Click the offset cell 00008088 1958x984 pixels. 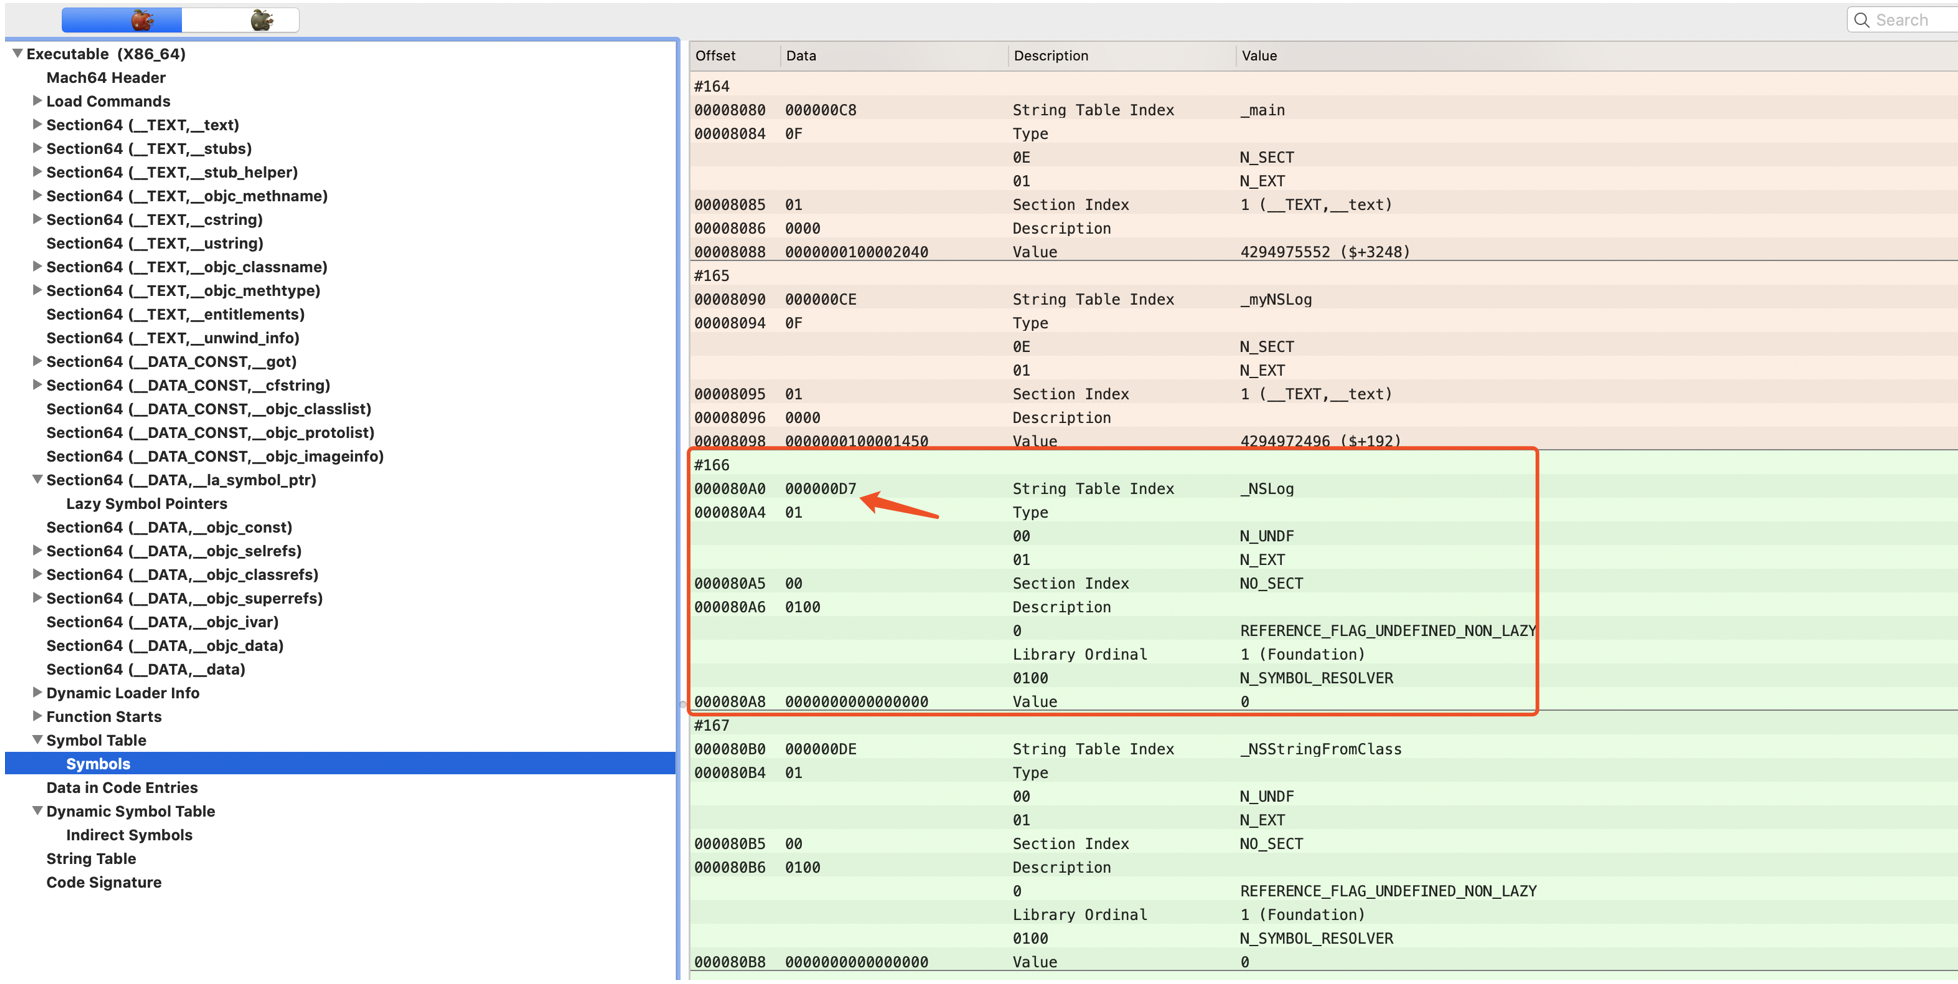pyautogui.click(x=730, y=252)
